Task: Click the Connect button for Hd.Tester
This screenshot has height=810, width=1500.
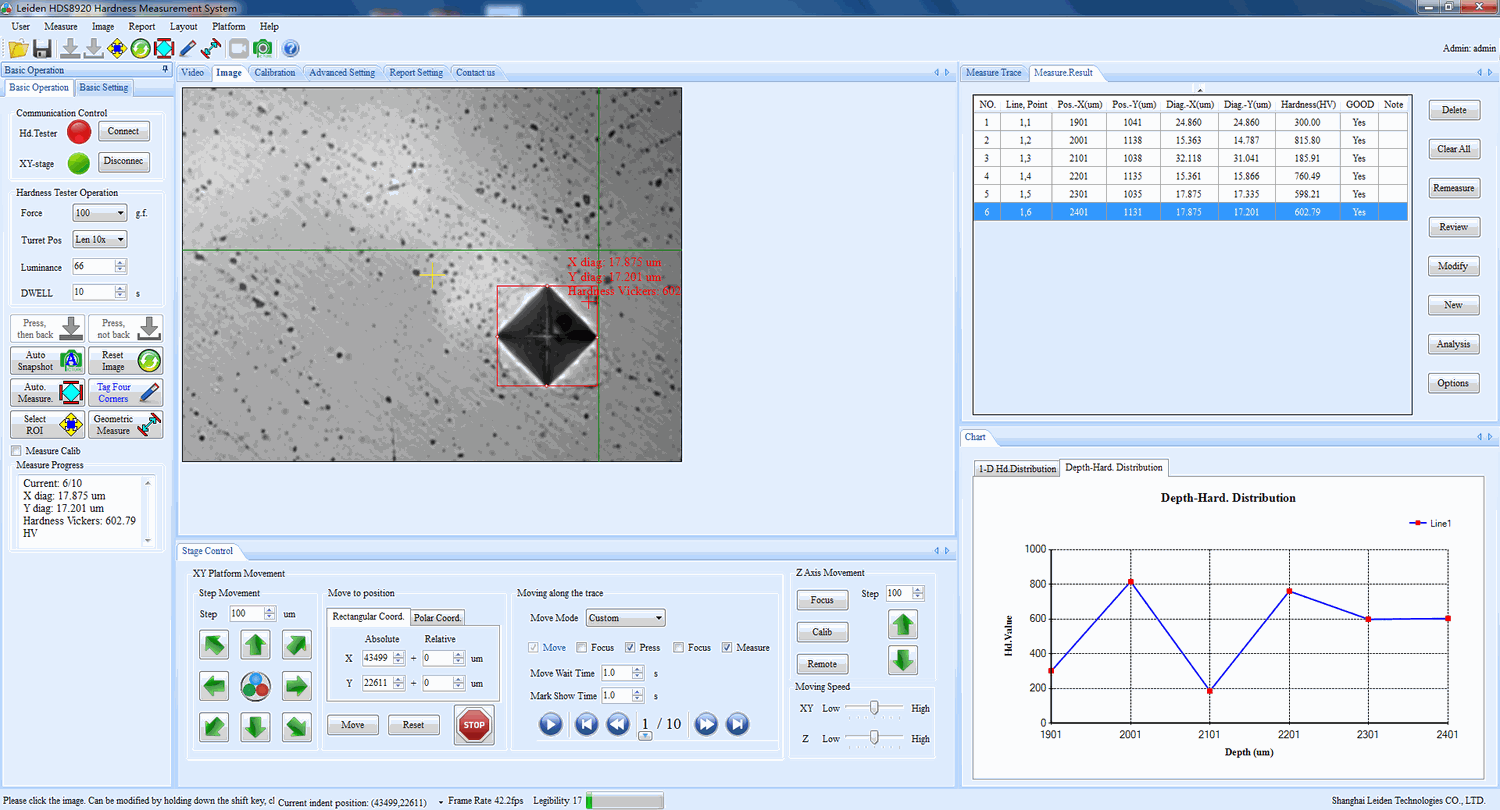Action: (x=124, y=131)
